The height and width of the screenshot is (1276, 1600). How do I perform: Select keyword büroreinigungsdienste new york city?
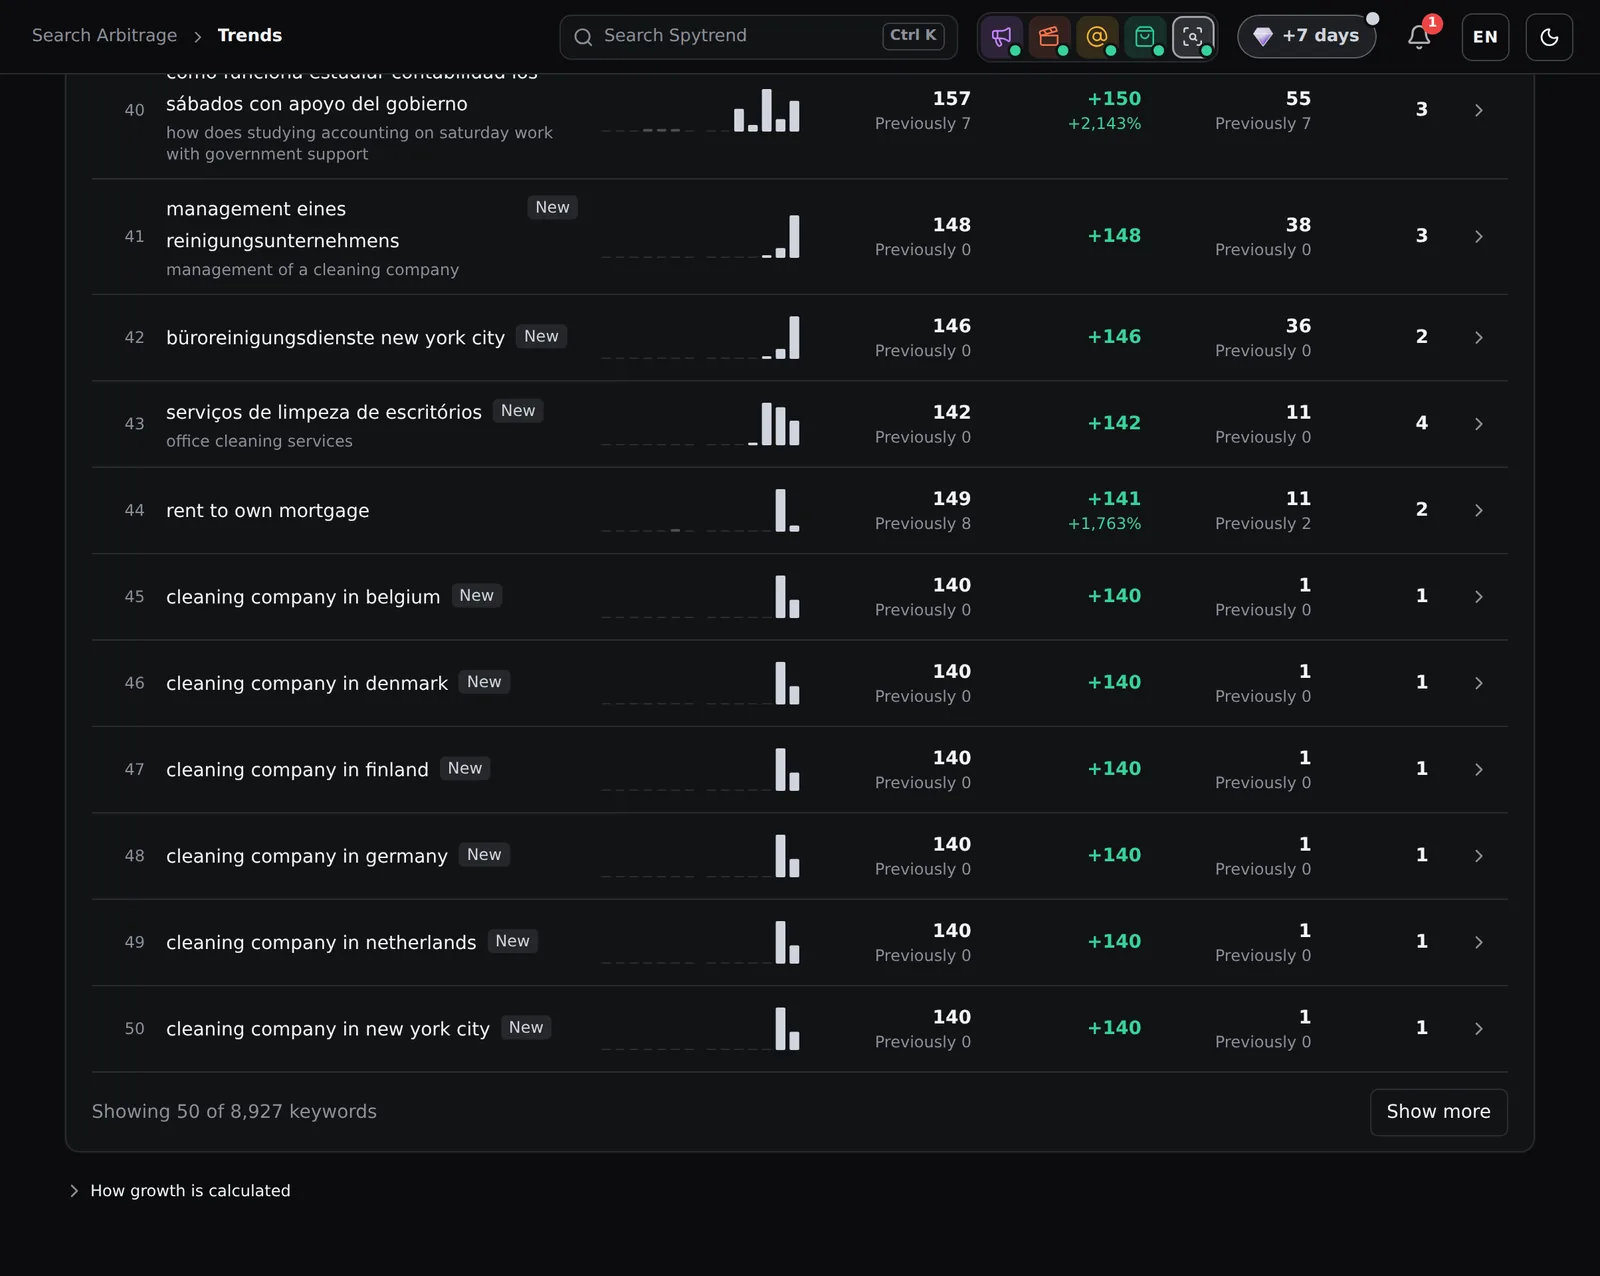point(335,338)
